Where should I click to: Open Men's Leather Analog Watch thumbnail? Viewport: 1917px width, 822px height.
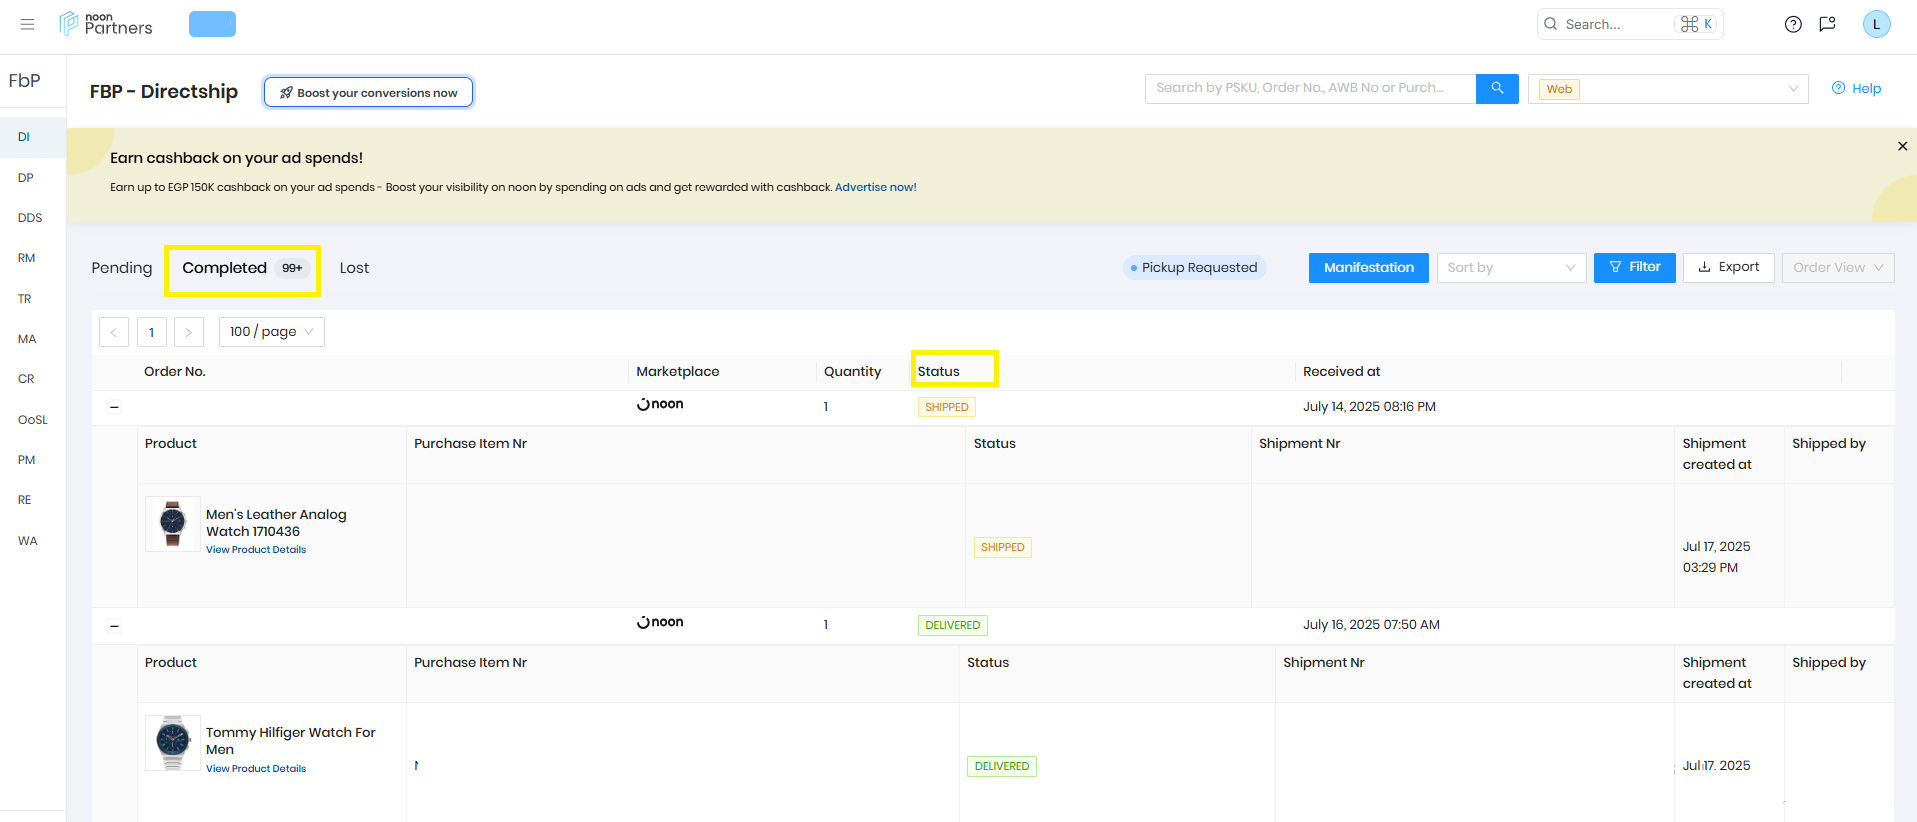point(173,524)
